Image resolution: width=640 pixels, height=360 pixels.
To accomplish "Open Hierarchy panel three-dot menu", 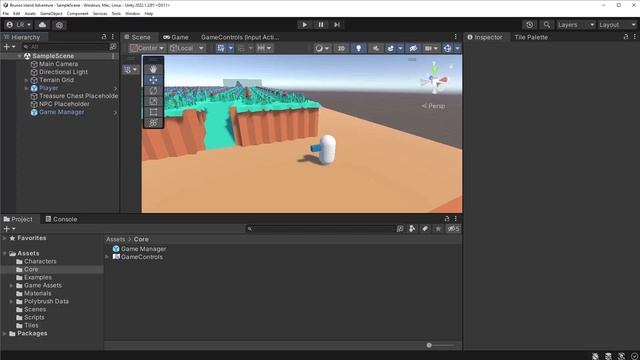I will coord(113,37).
